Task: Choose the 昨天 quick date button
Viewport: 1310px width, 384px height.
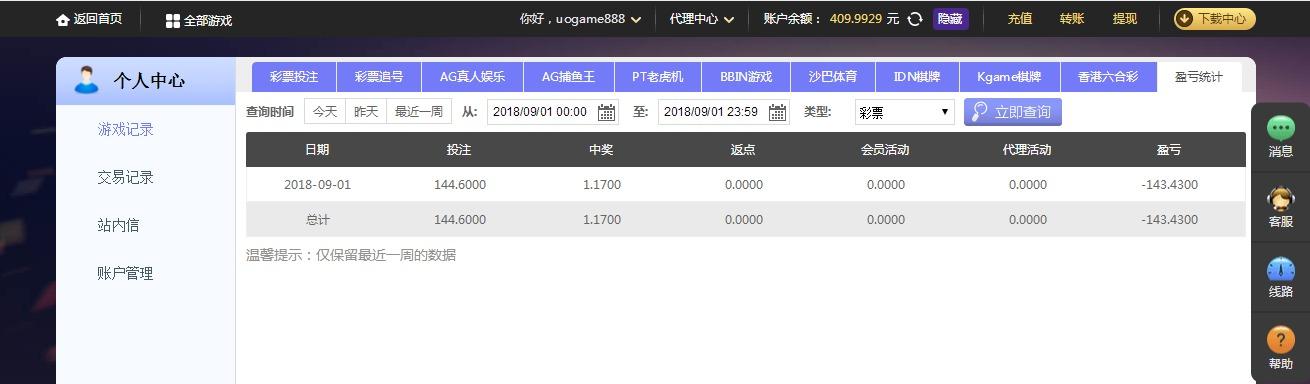Action: click(366, 112)
